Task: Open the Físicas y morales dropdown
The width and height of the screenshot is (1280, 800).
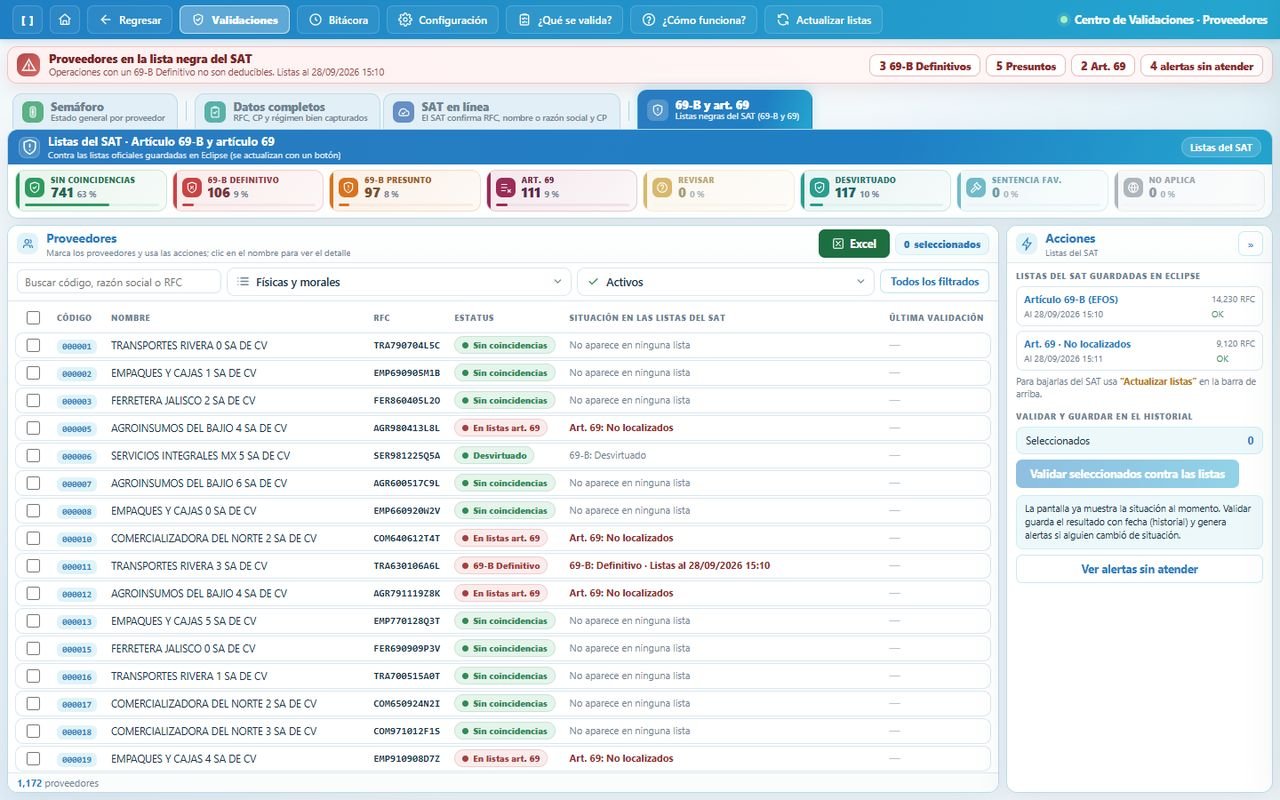Action: (x=399, y=282)
